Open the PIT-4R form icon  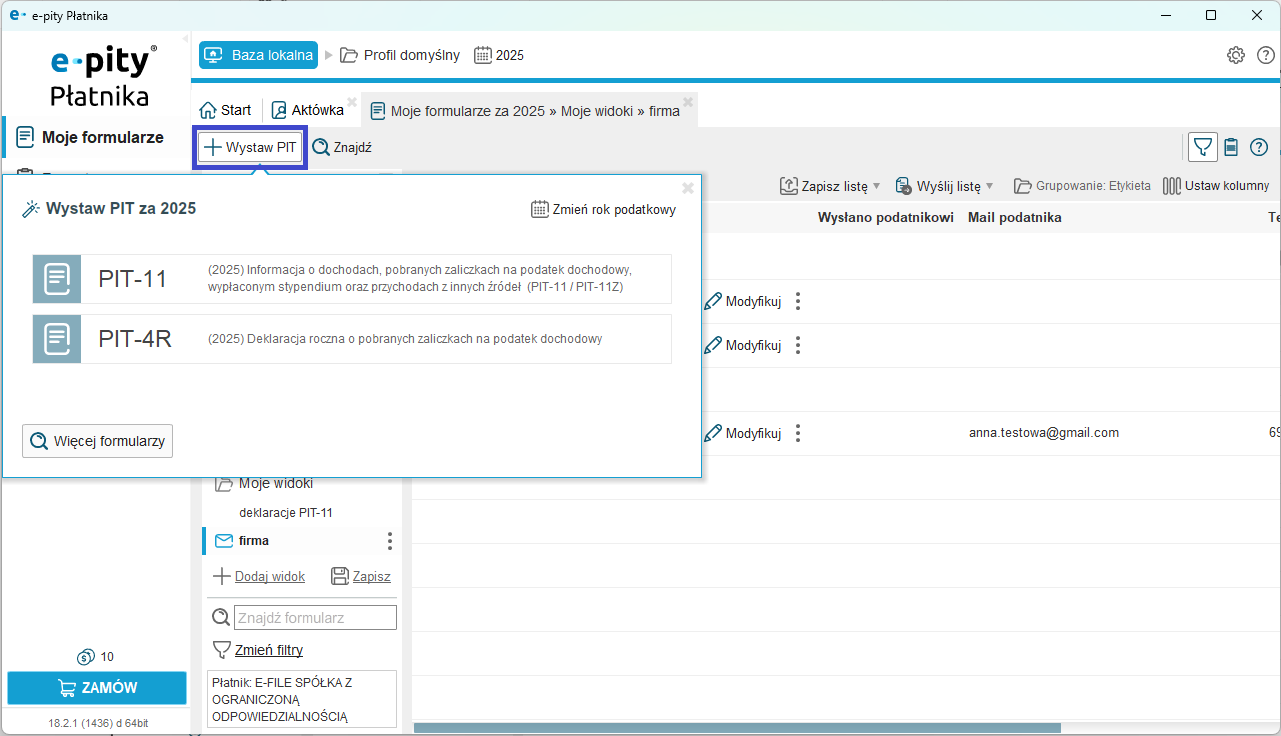57,339
